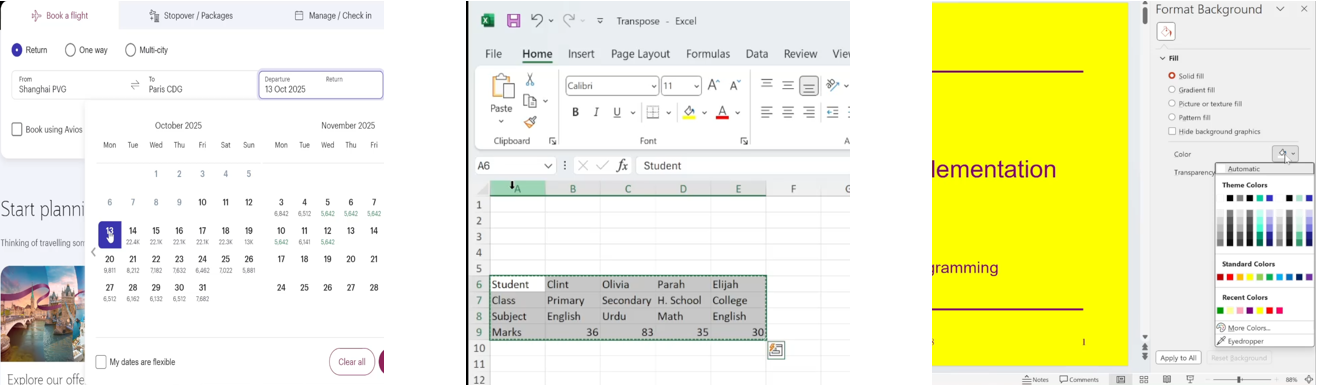Viewport: 1317px width, 387px height.
Task: Click the Apply to All button
Action: pyautogui.click(x=1178, y=358)
